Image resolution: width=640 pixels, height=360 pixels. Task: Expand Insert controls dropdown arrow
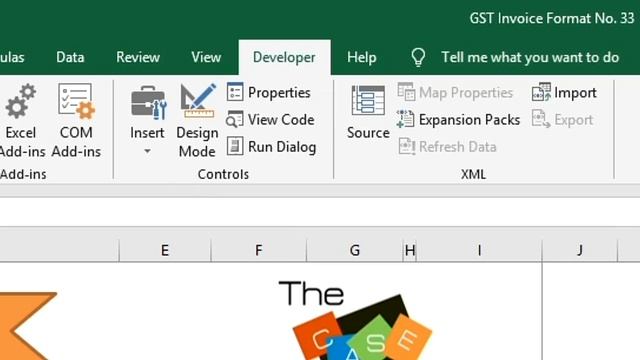pos(147,151)
